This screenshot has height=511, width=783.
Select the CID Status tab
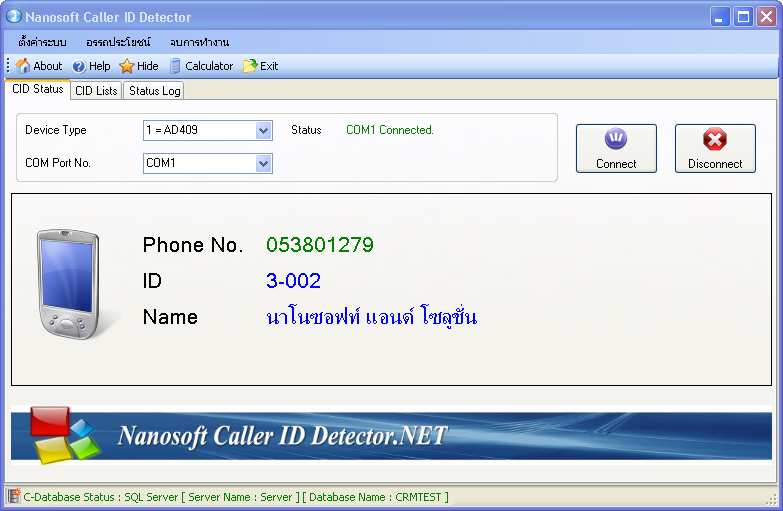click(x=37, y=89)
